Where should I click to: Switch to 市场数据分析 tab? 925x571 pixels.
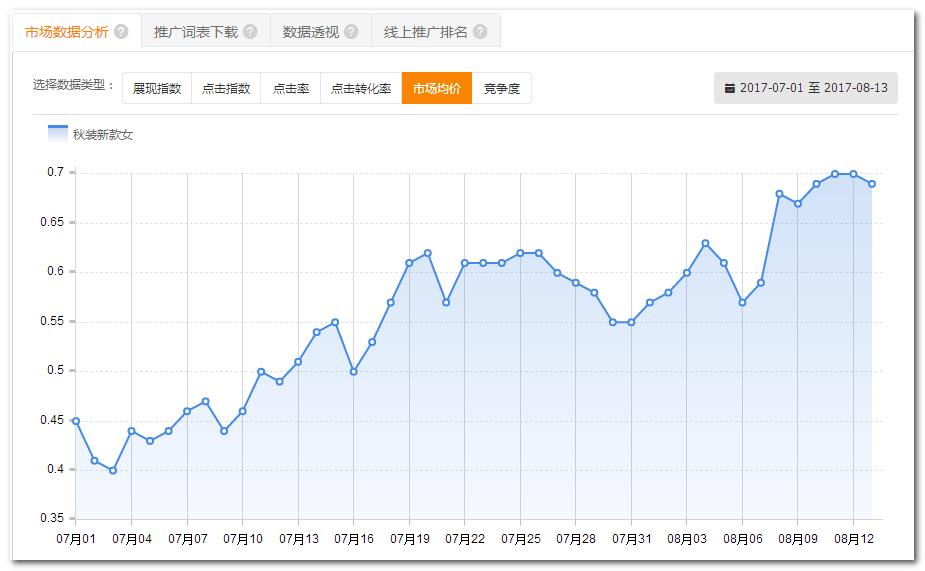(77, 32)
